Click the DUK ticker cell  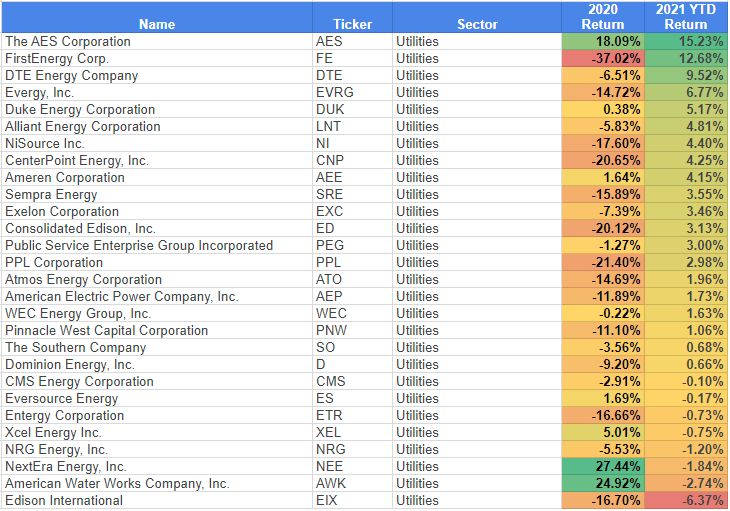pos(352,109)
